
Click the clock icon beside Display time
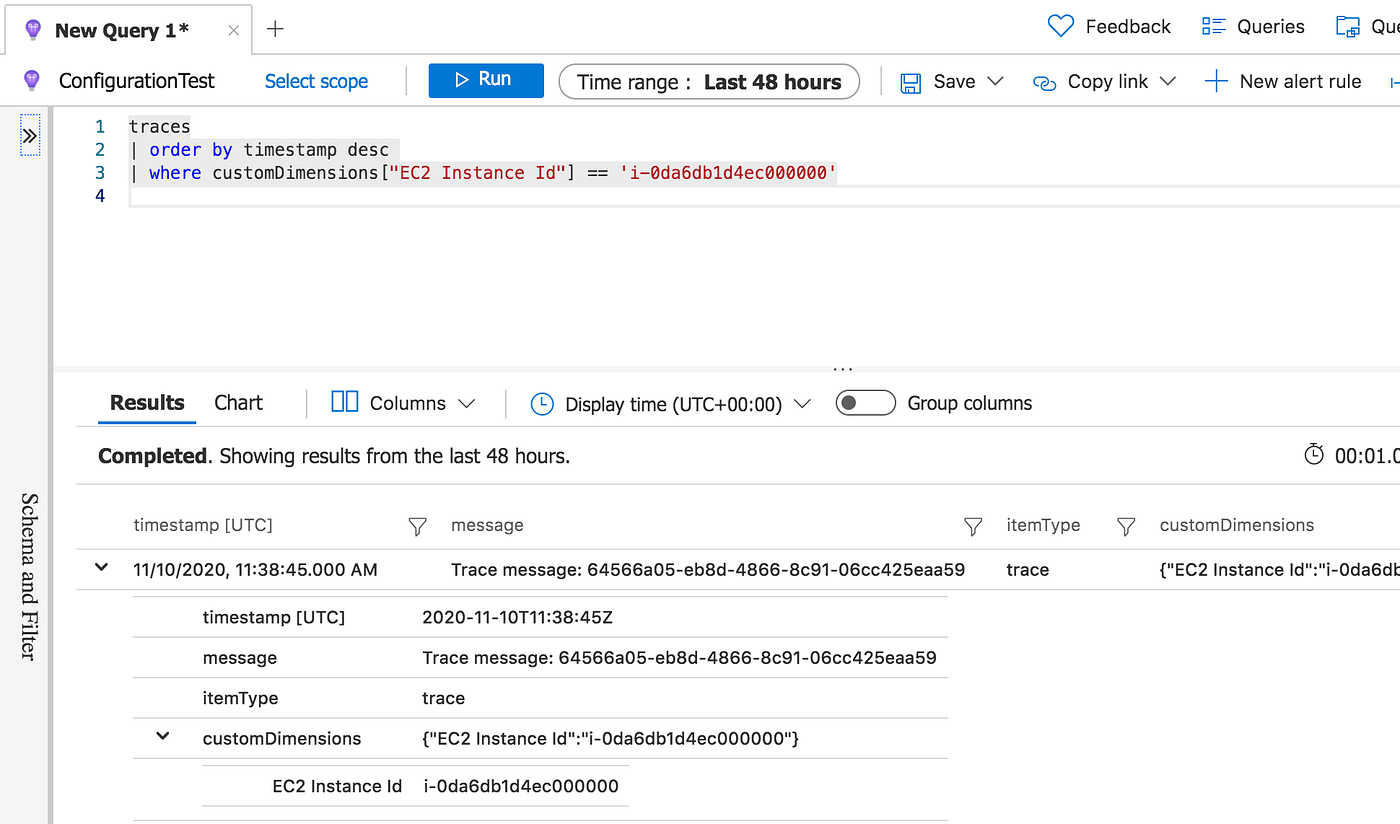[542, 403]
